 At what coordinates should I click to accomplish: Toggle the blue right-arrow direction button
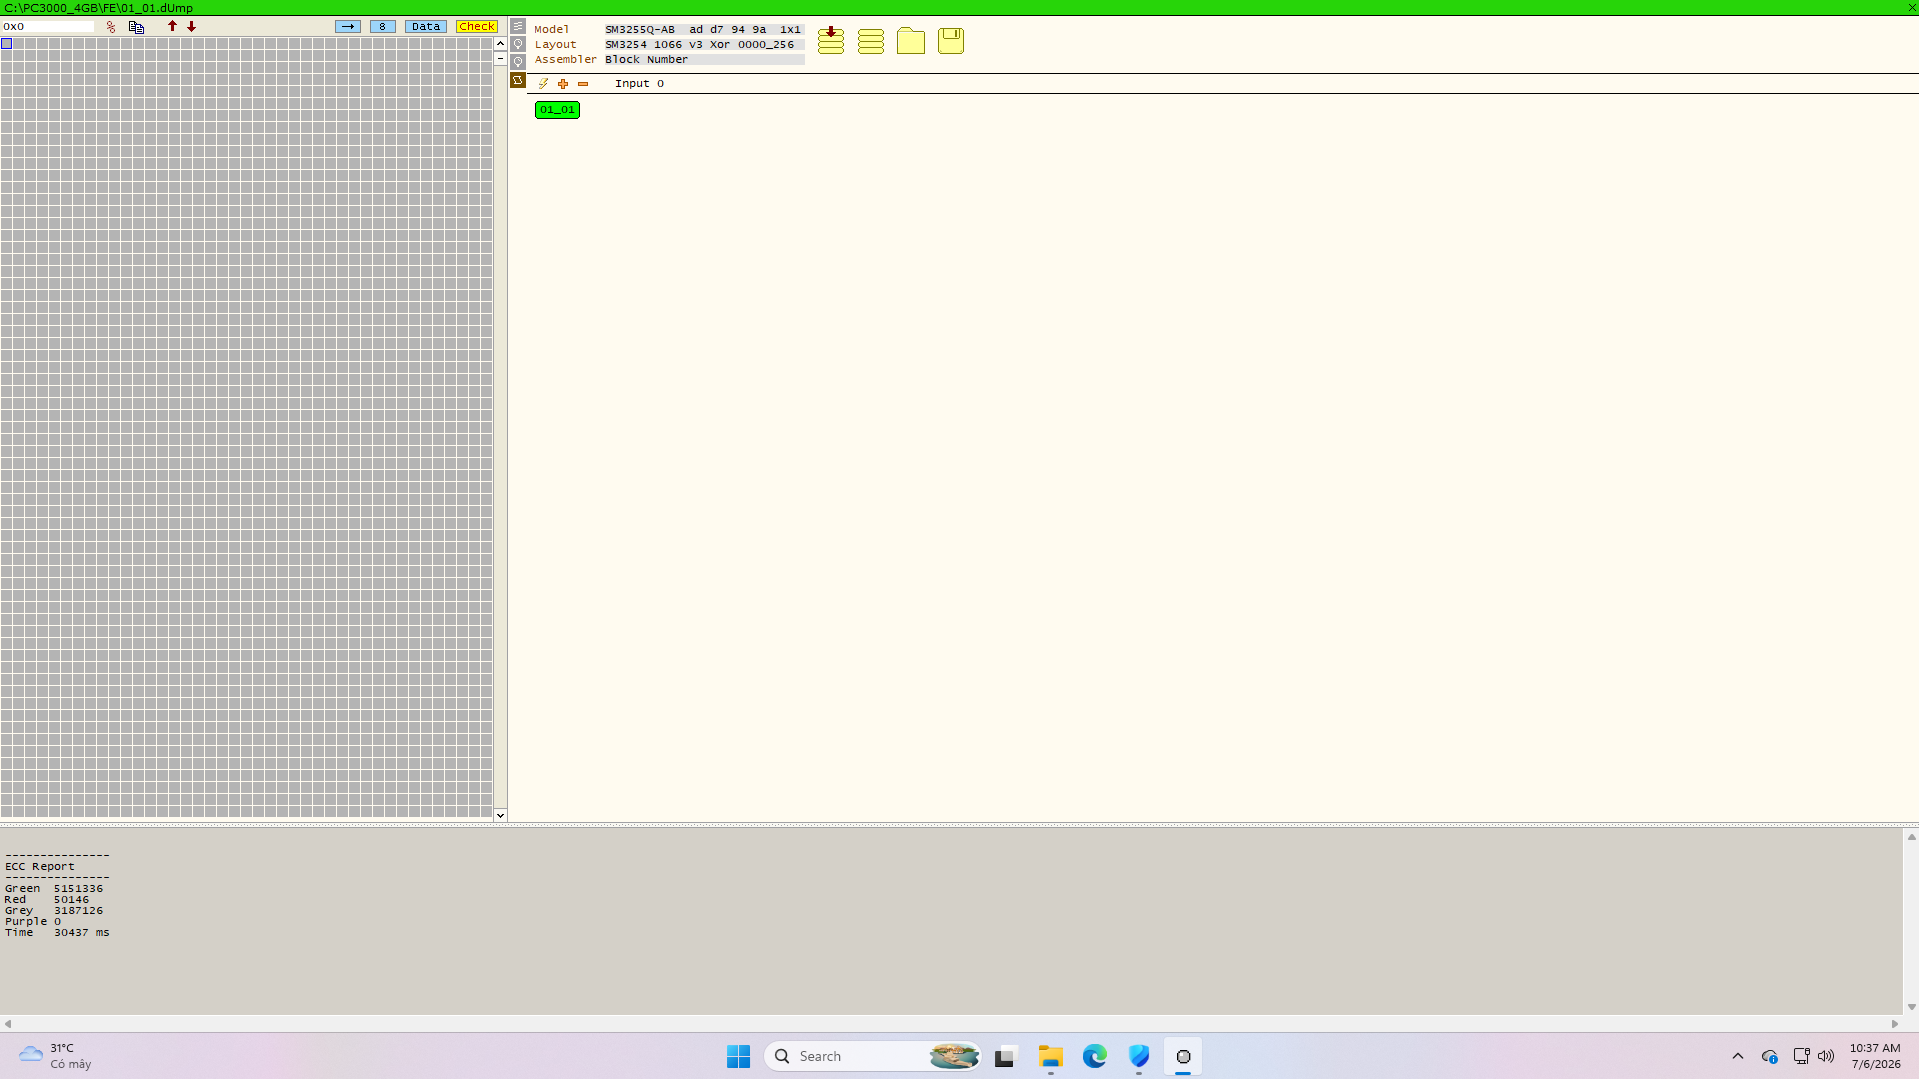tap(348, 27)
